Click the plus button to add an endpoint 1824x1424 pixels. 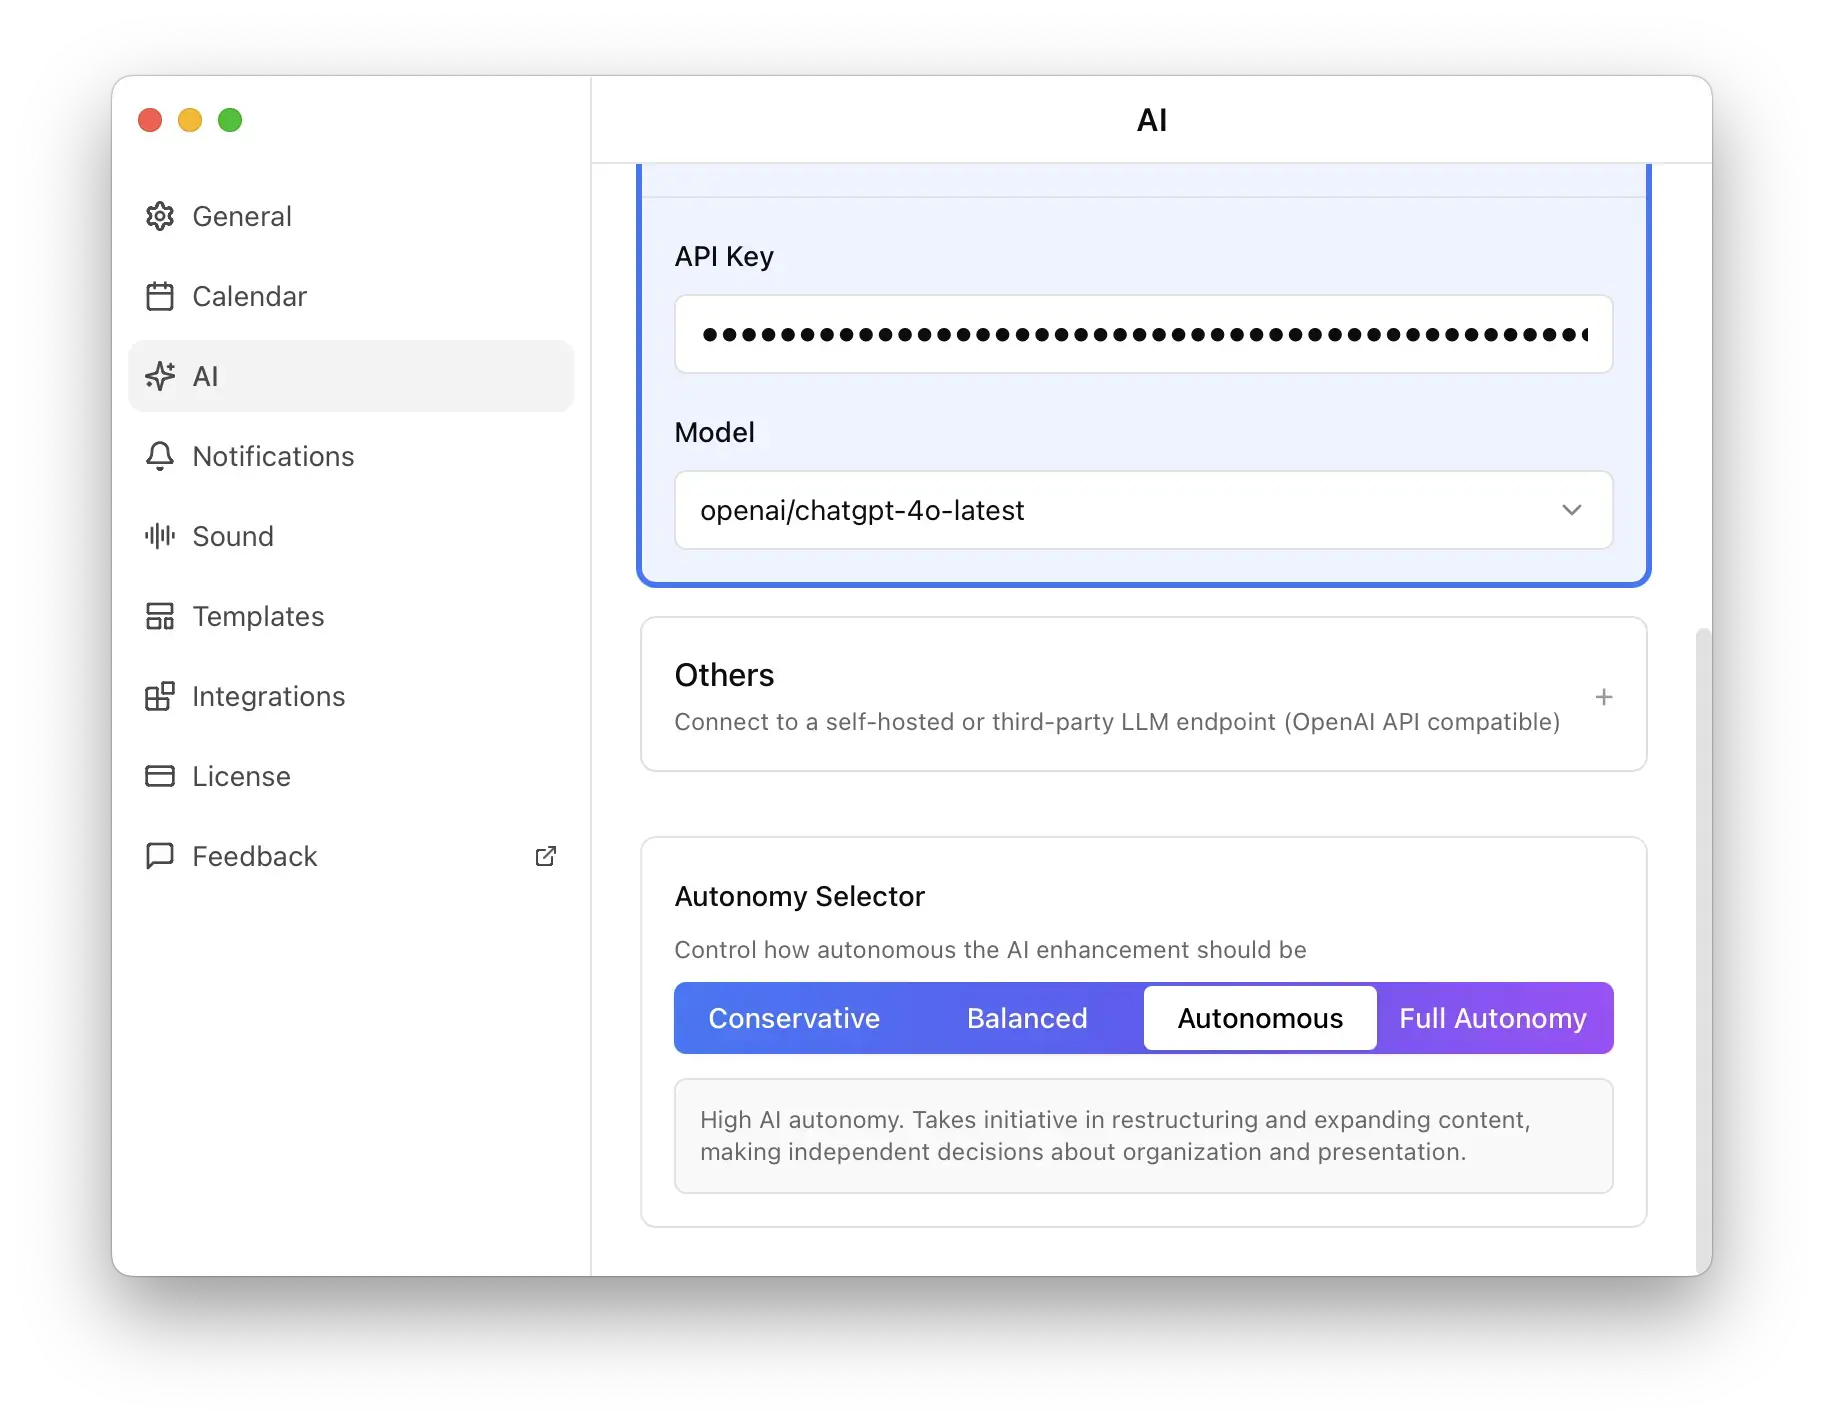(x=1604, y=696)
